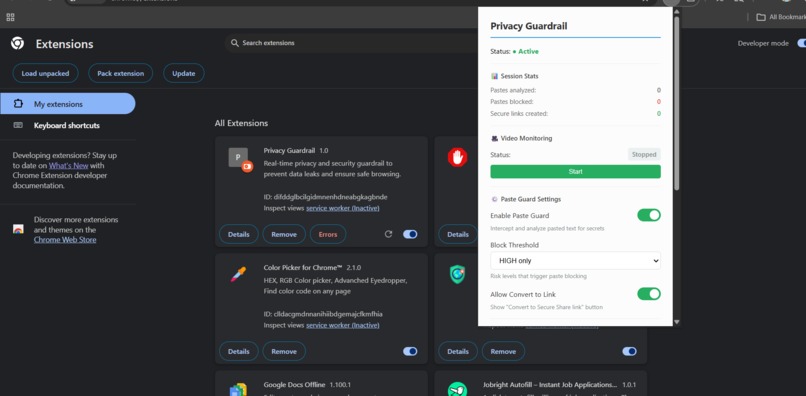View Errors for Privacy Guardrail
The image size is (806, 396).
328,234
